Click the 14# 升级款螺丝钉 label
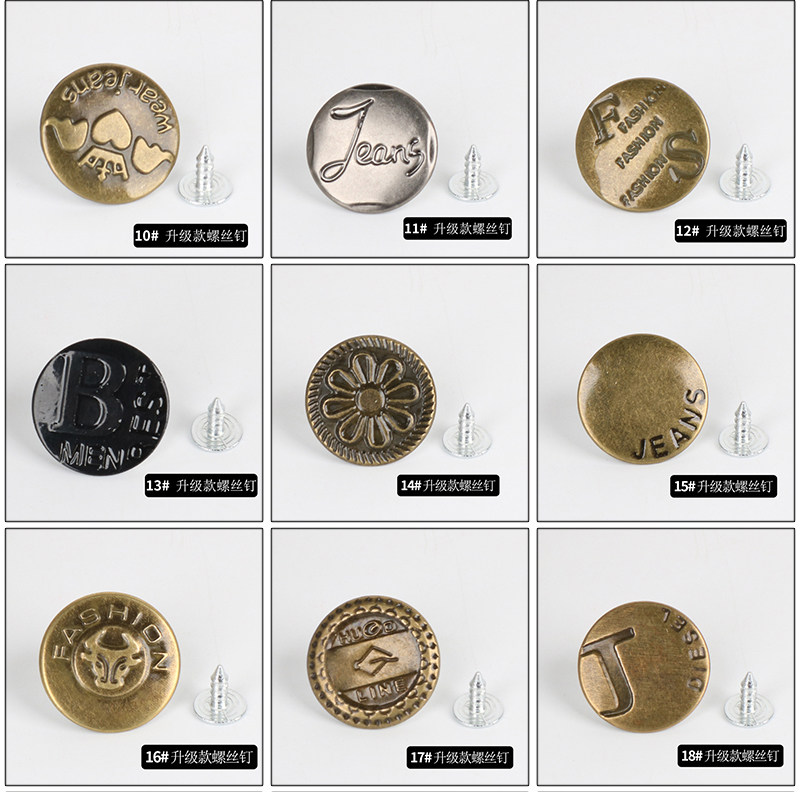Image resolution: width=800 pixels, height=792 pixels. coord(448,485)
